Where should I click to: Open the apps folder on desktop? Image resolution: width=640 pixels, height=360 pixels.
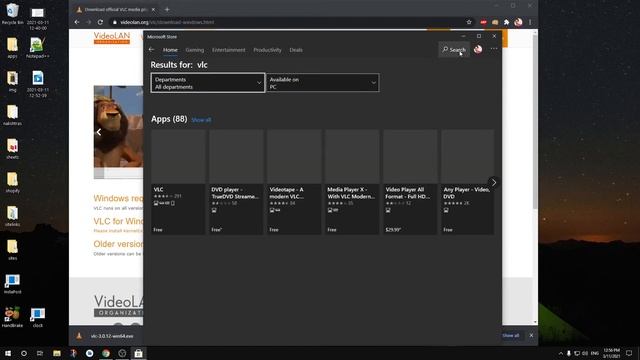12,48
